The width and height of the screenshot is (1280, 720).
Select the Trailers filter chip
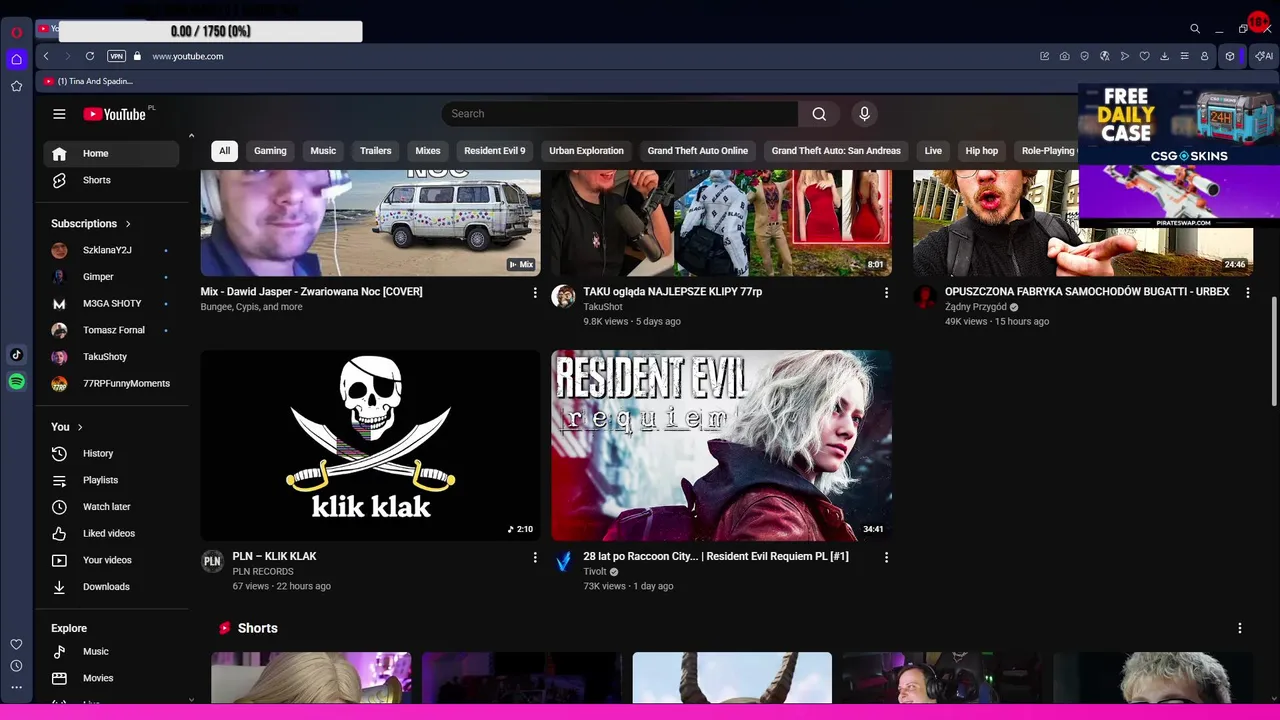(376, 151)
